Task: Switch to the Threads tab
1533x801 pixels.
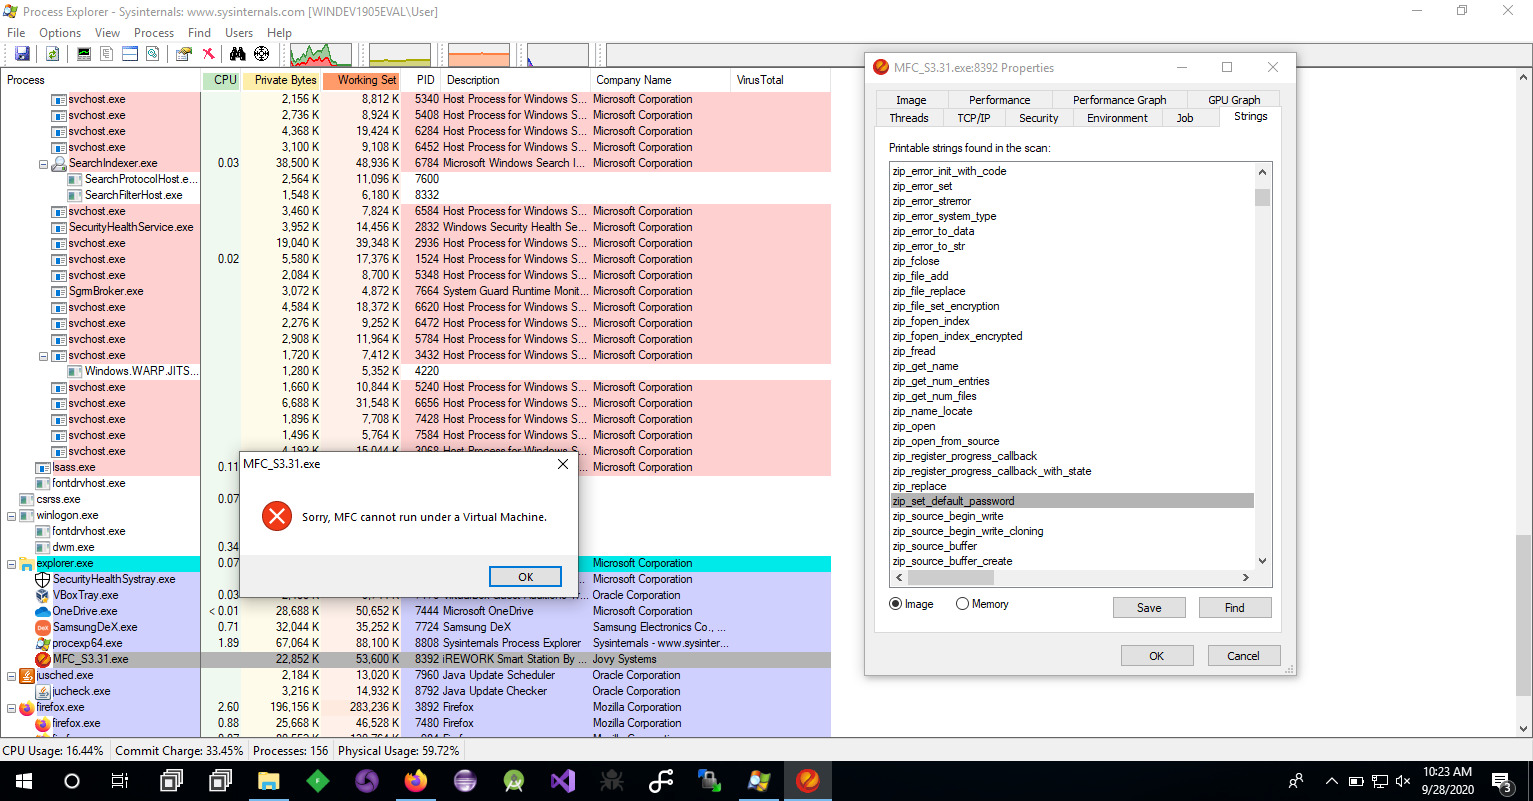Action: [909, 118]
